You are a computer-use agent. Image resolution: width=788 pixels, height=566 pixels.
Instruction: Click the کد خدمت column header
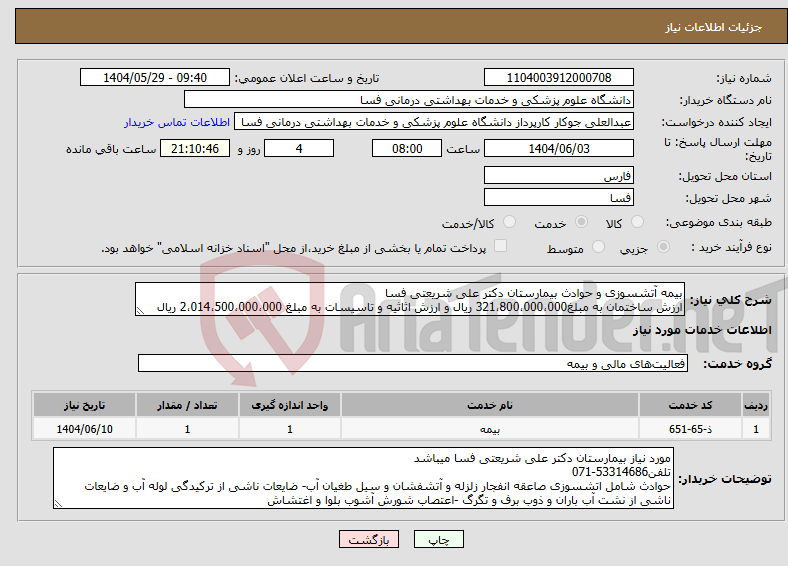click(691, 405)
